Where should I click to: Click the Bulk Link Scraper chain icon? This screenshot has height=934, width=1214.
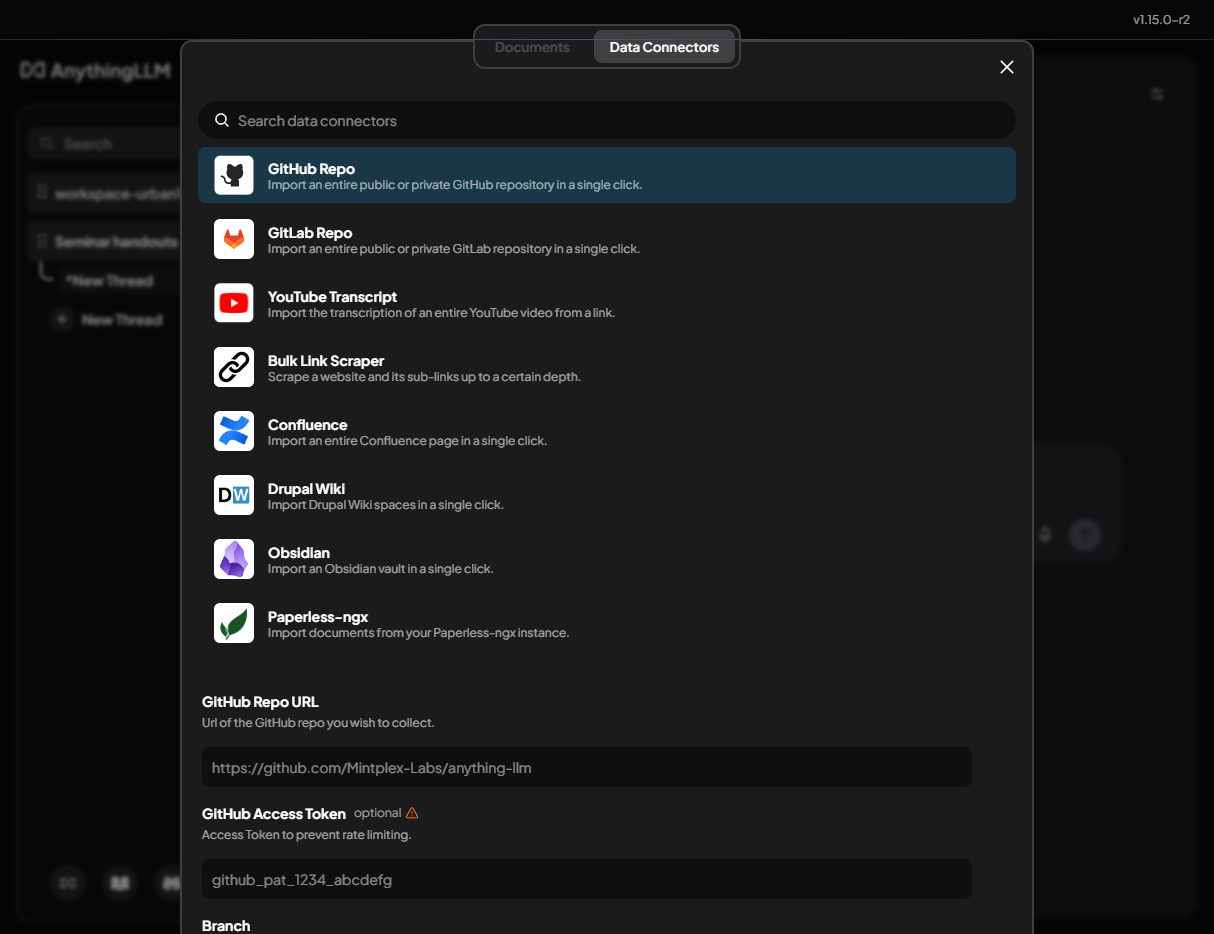pos(234,367)
